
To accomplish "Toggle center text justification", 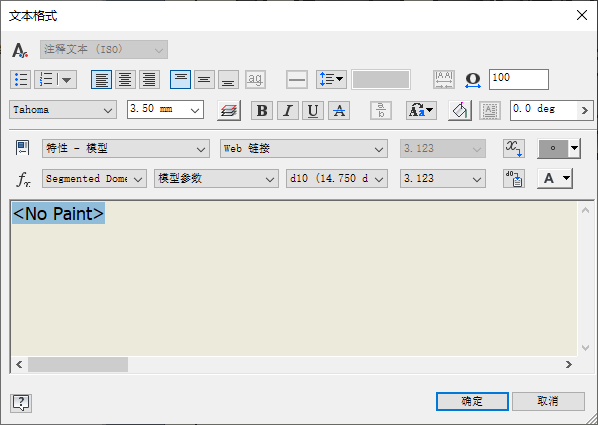I will 125,79.
